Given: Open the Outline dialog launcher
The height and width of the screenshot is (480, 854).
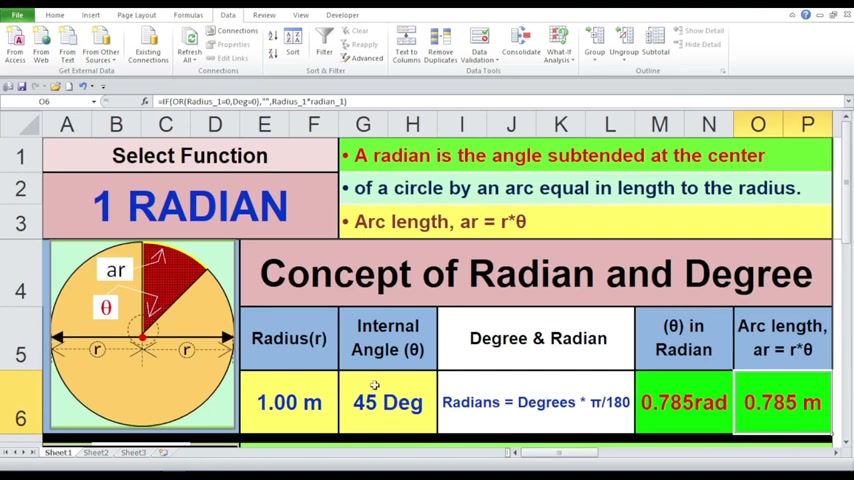Looking at the screenshot, I should click(723, 71).
